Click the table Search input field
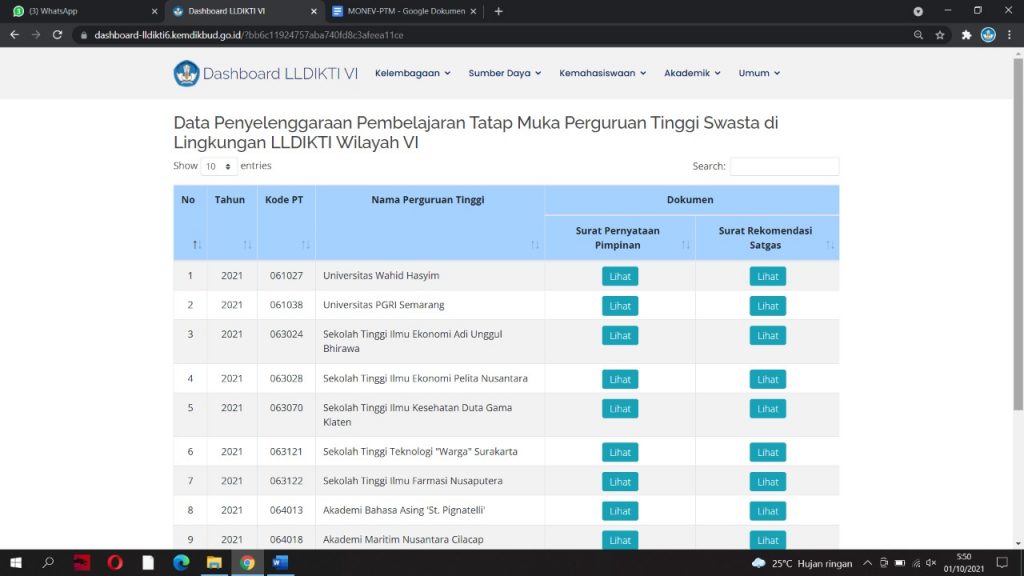 tap(784, 167)
